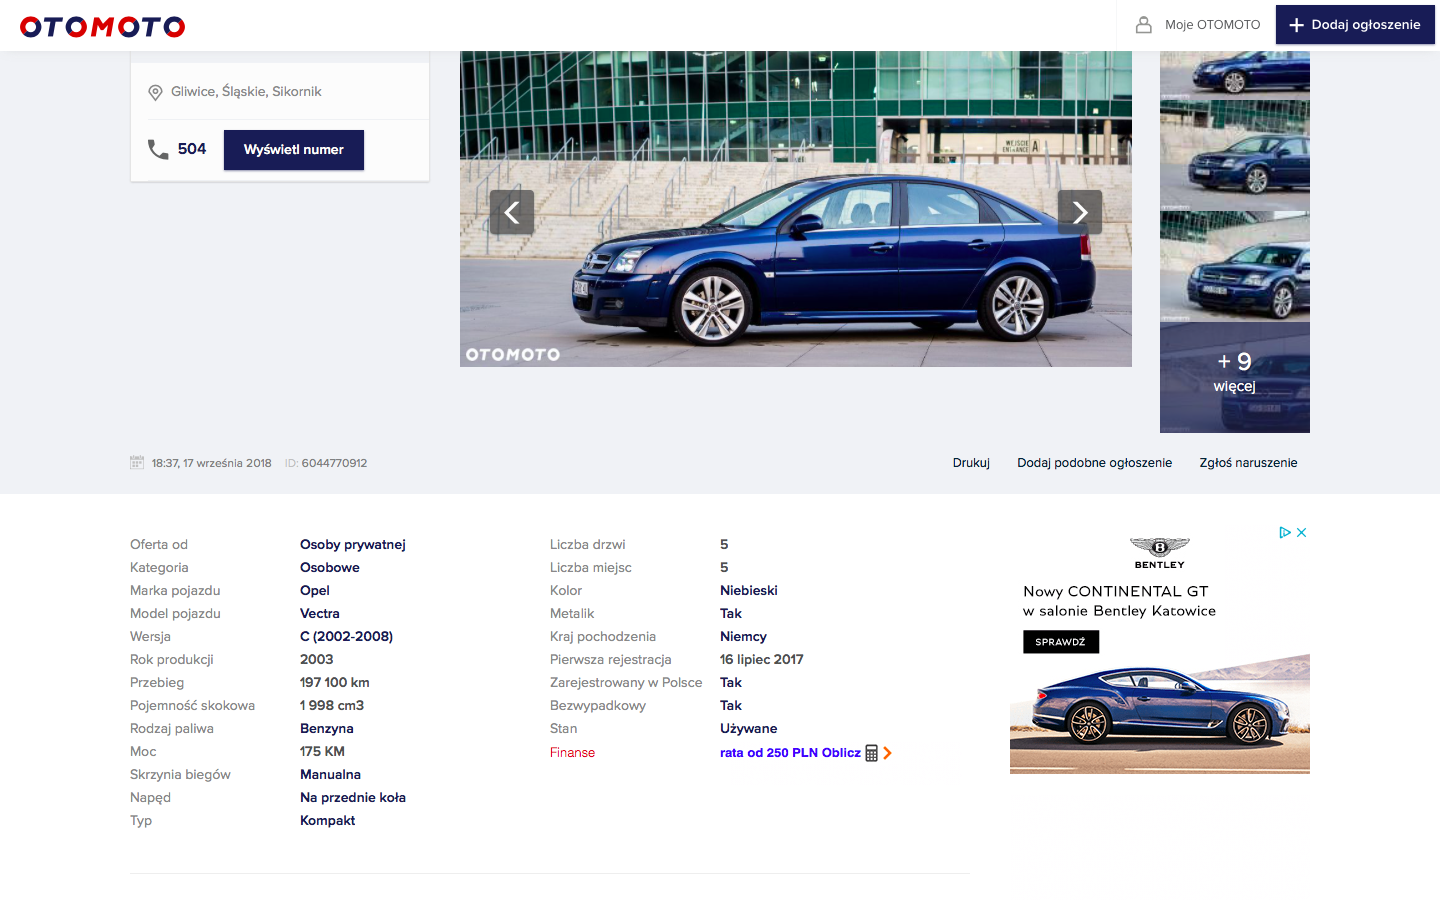Click the user profile icon

[1143, 25]
